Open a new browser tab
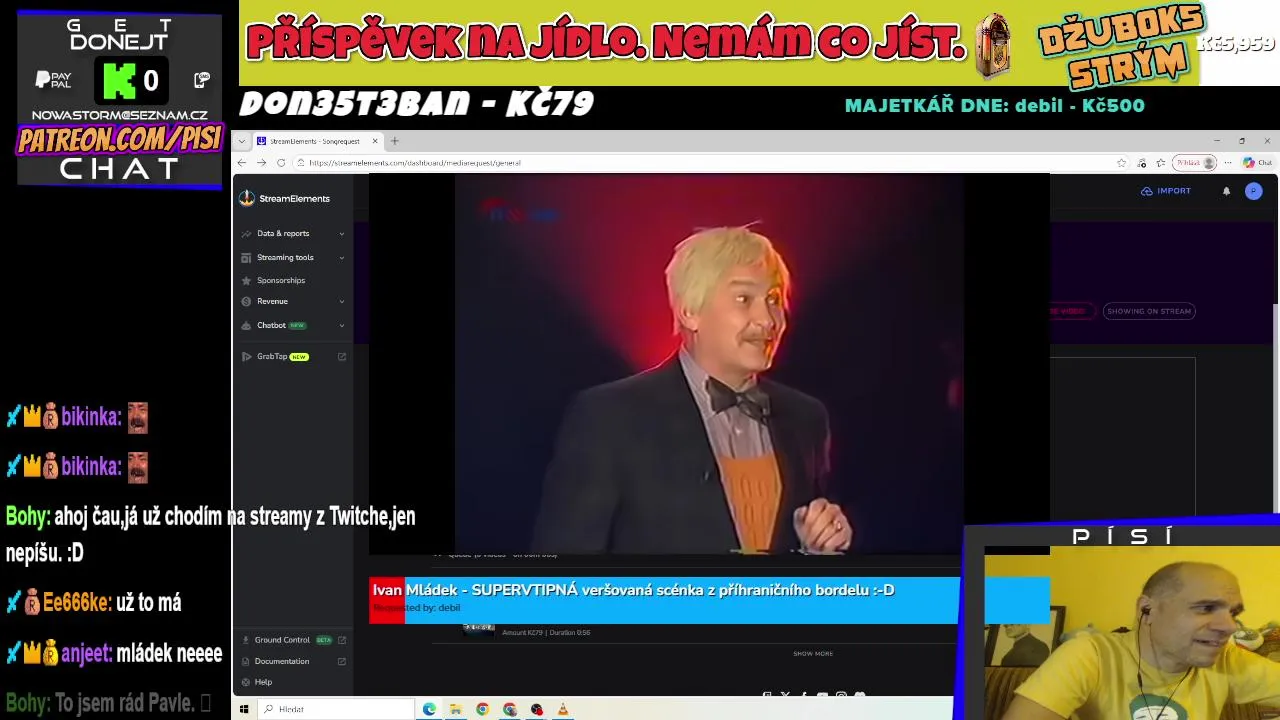 tap(394, 141)
